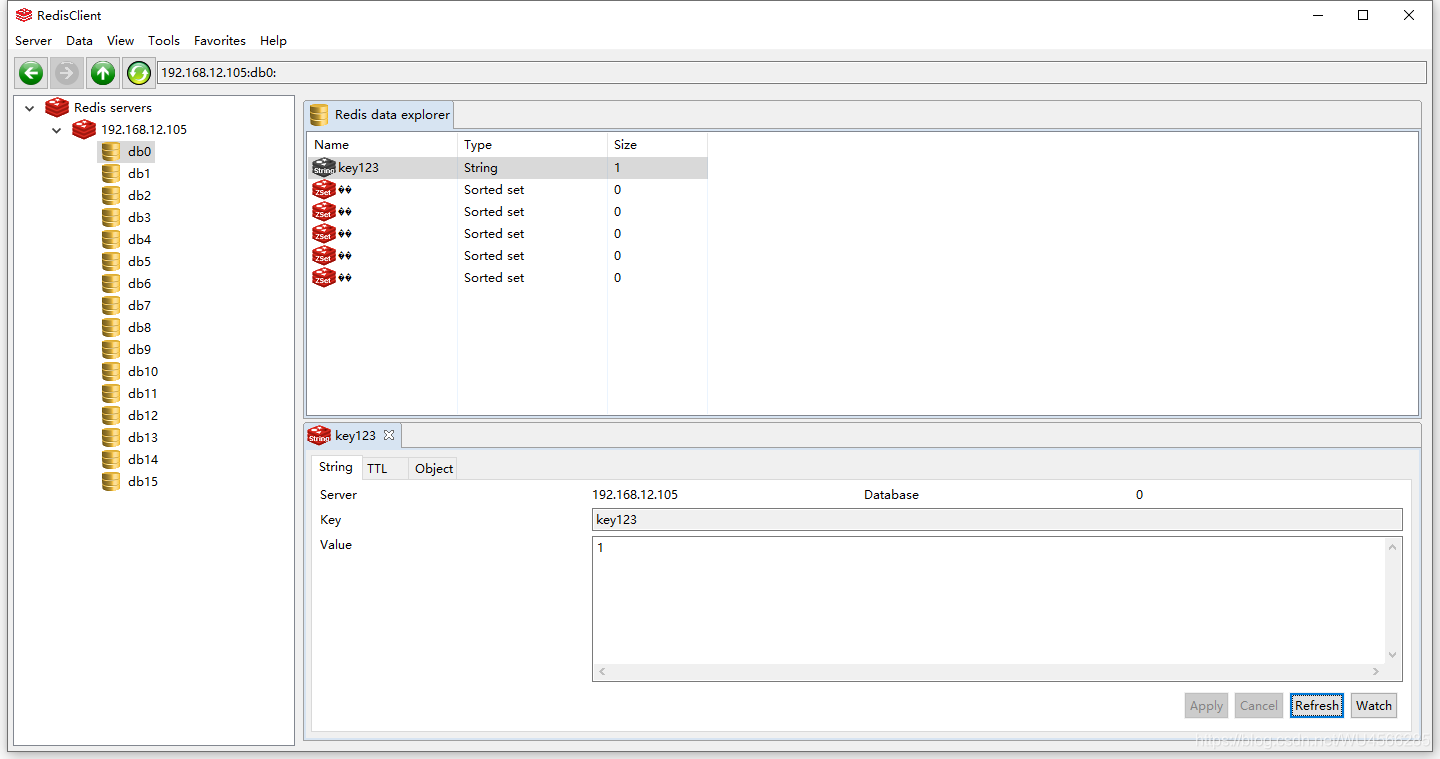The height and width of the screenshot is (759, 1440).
Task: Switch to the TTL tab
Action: click(384, 468)
